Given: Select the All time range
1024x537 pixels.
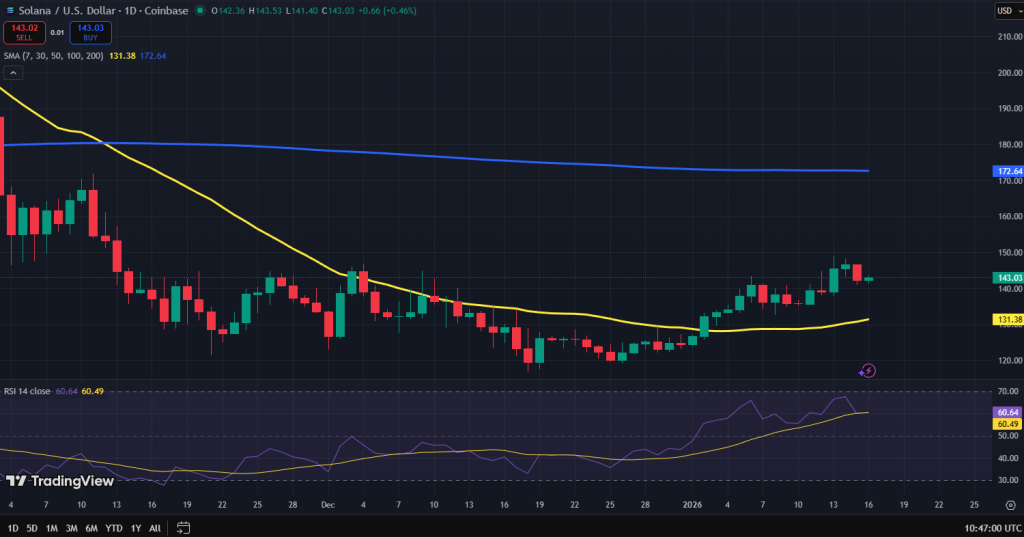Looking at the screenshot, I should coord(155,528).
